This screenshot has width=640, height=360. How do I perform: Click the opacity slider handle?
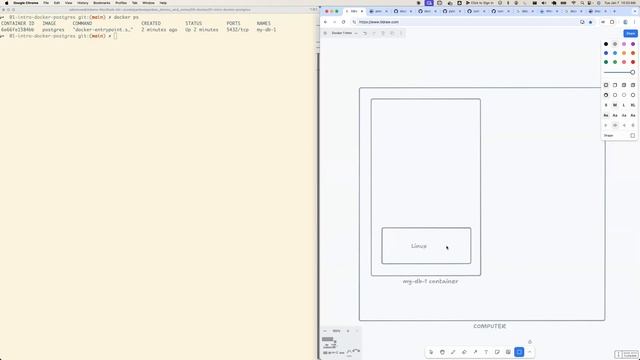coord(633,72)
